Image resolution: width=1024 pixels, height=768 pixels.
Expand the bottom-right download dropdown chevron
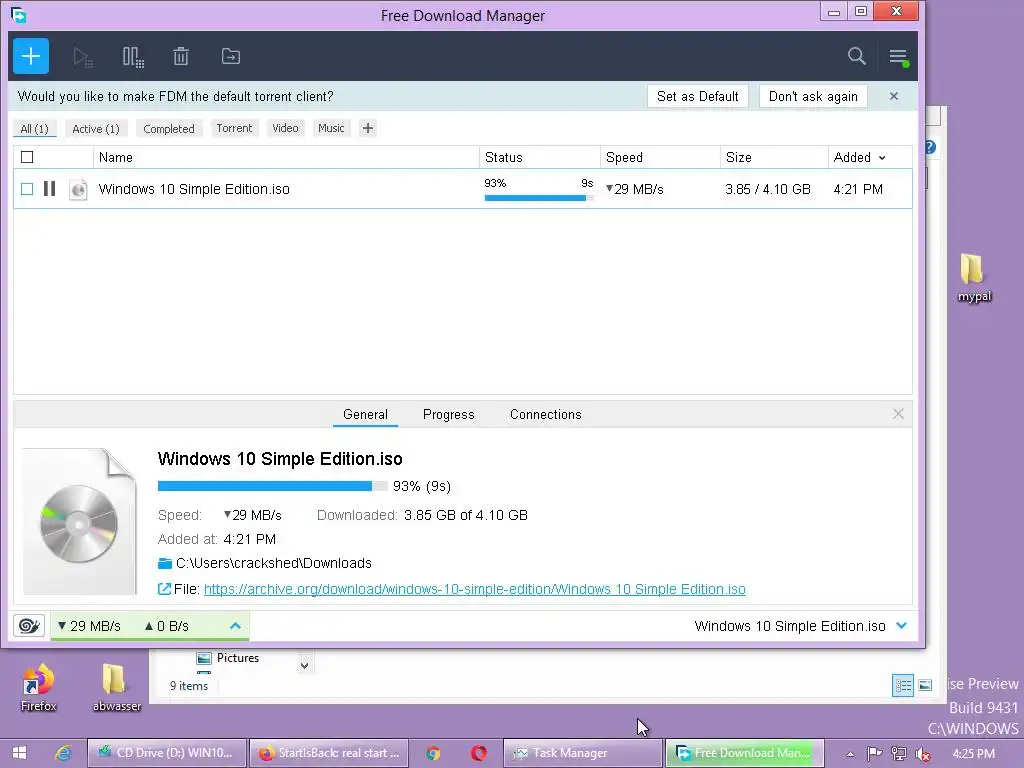click(902, 626)
